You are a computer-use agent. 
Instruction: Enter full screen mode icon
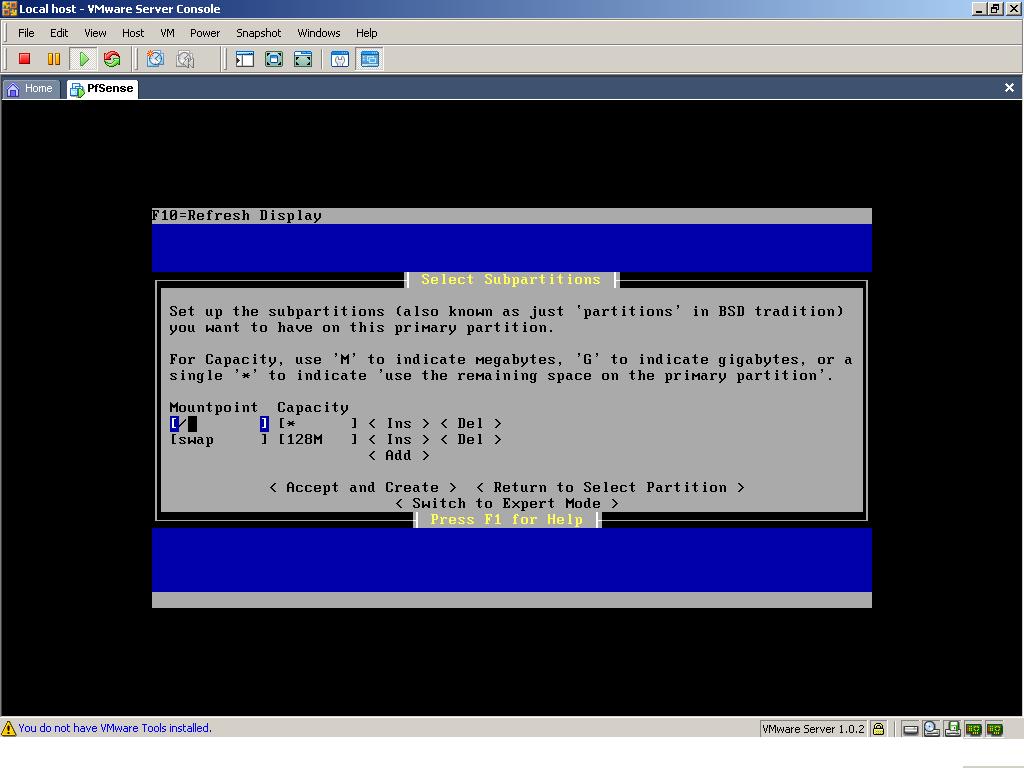pos(274,59)
